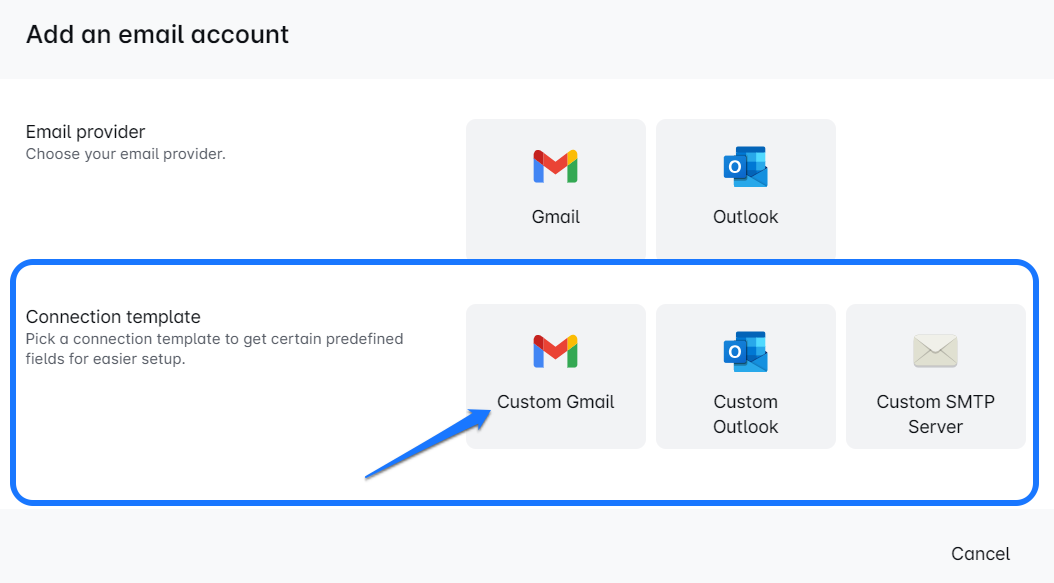The height and width of the screenshot is (583, 1054).
Task: Select the Outlook provider card
Action: [745, 190]
